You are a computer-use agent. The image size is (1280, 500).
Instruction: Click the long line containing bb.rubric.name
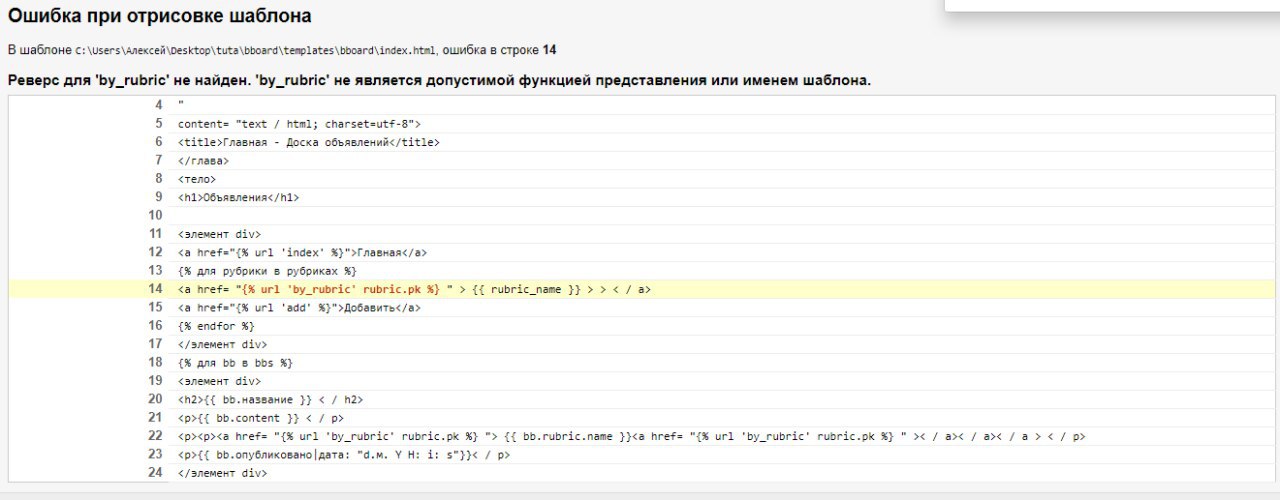632,436
